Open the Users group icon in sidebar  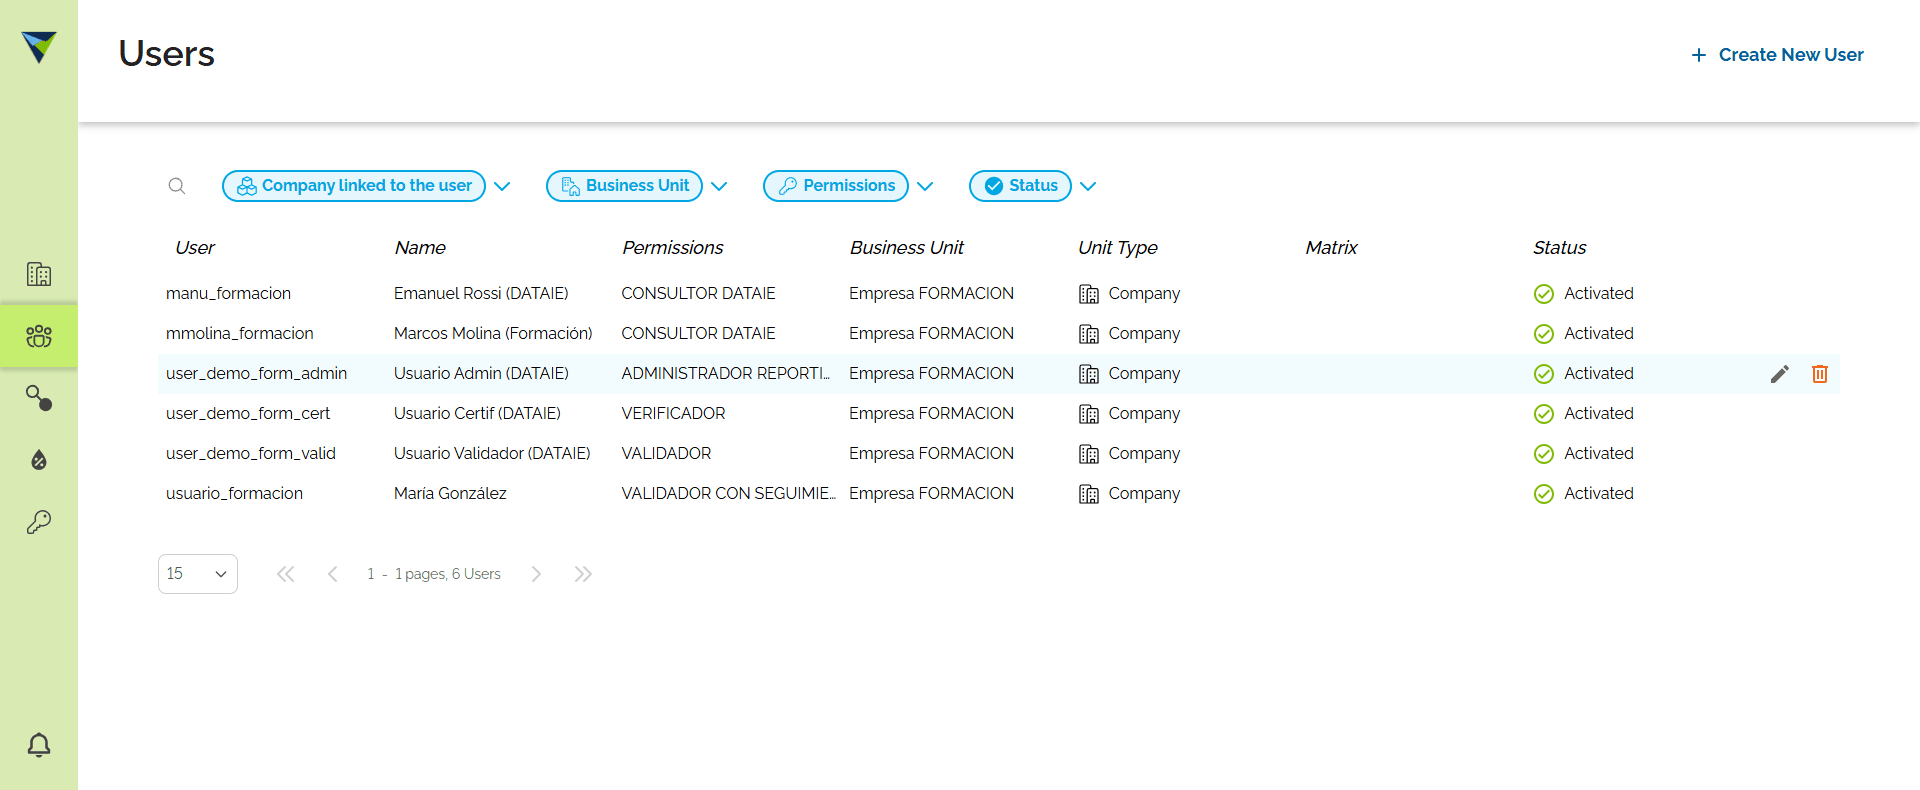tap(39, 336)
